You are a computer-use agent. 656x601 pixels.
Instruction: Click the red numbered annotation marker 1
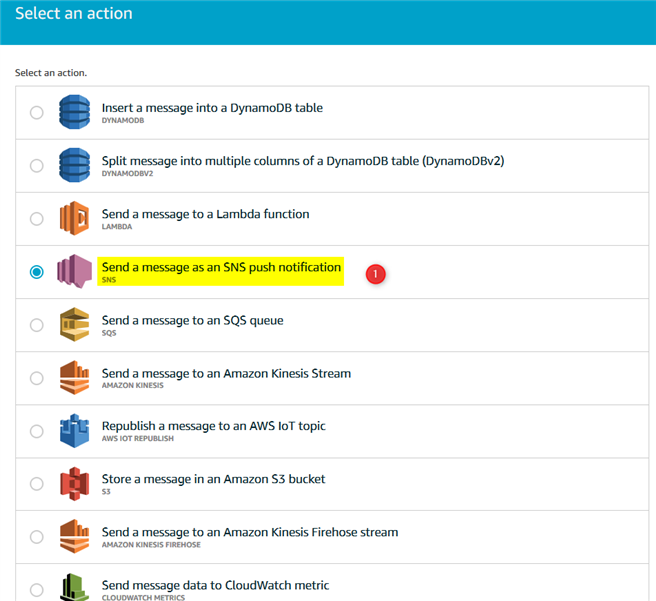pyautogui.click(x=377, y=272)
